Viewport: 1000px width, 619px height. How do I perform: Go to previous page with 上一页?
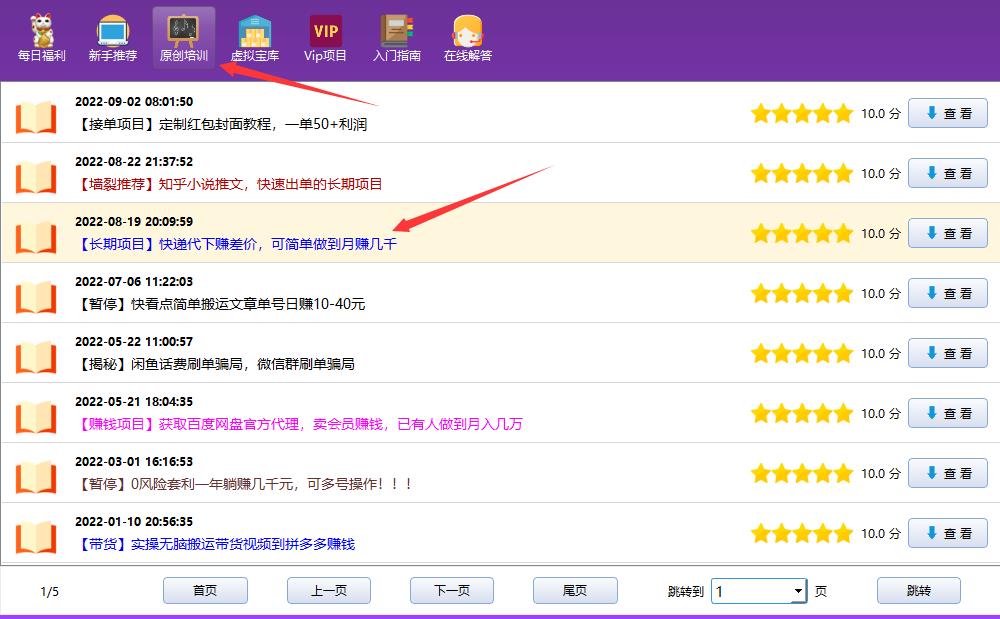(328, 591)
